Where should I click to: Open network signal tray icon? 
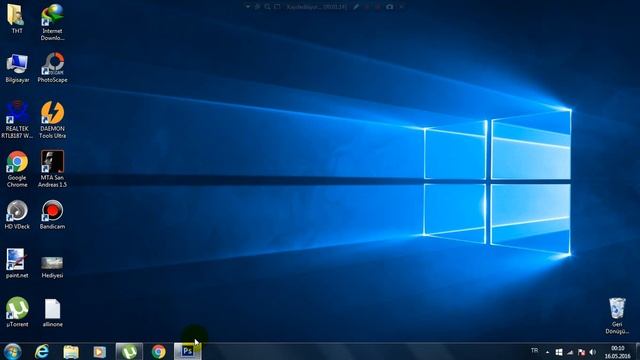click(570, 352)
